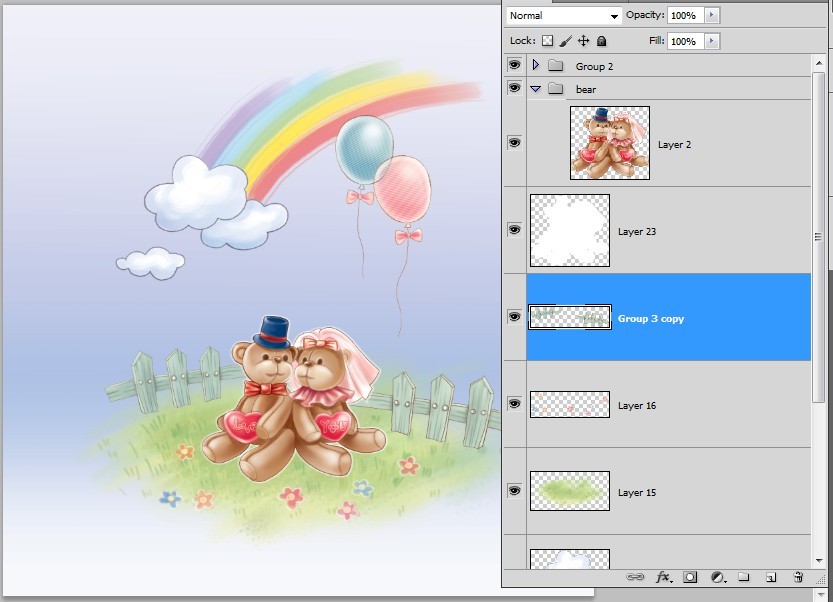This screenshot has width=833, height=602.
Task: Lock image pixels brush icon
Action: pos(566,41)
